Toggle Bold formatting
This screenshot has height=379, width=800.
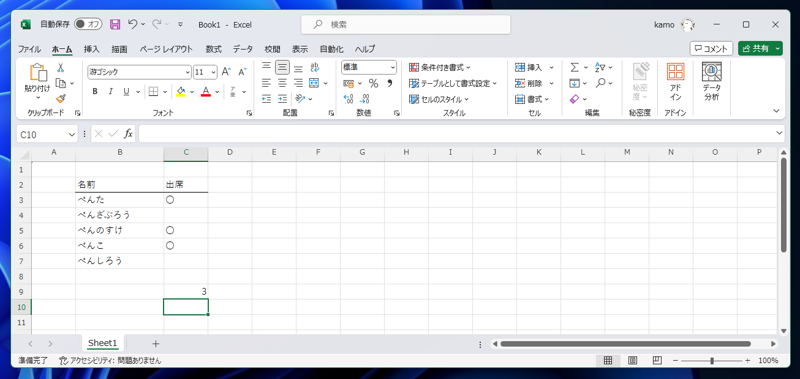[95, 92]
